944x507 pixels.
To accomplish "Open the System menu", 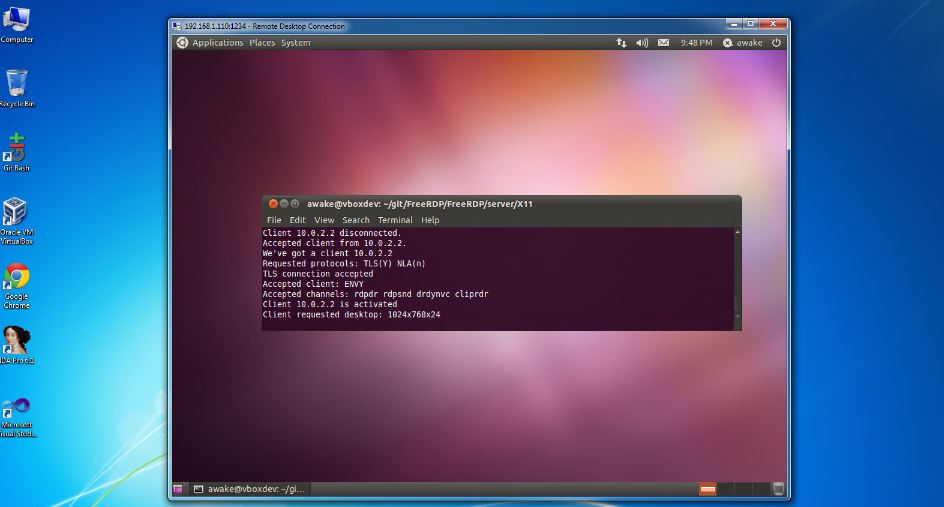I will (x=296, y=43).
